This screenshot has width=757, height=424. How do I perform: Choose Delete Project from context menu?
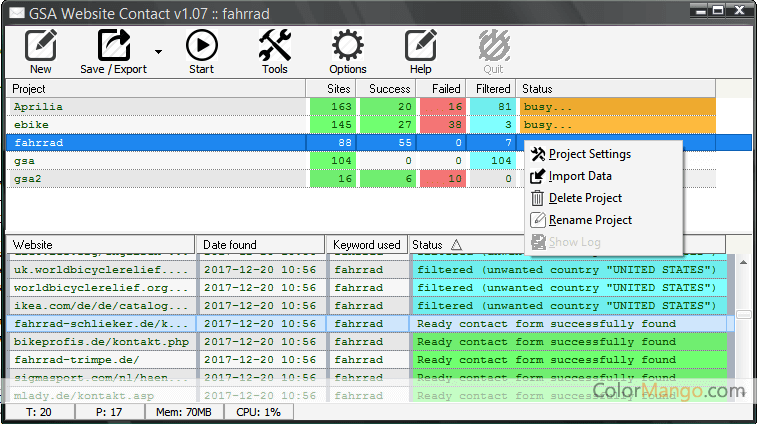point(603,198)
